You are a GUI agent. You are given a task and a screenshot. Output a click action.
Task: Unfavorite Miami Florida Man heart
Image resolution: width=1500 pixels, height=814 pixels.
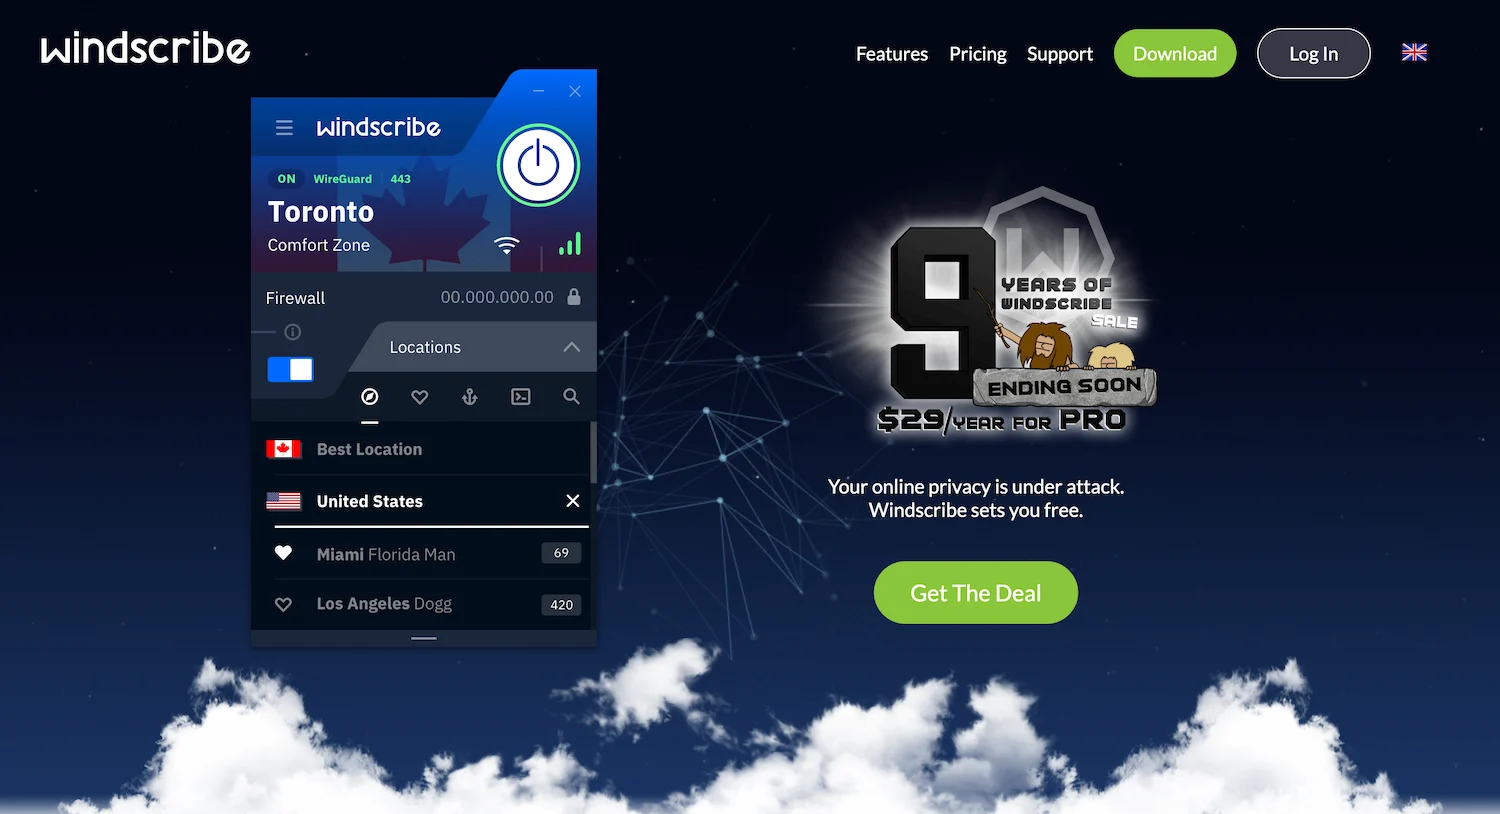[283, 553]
